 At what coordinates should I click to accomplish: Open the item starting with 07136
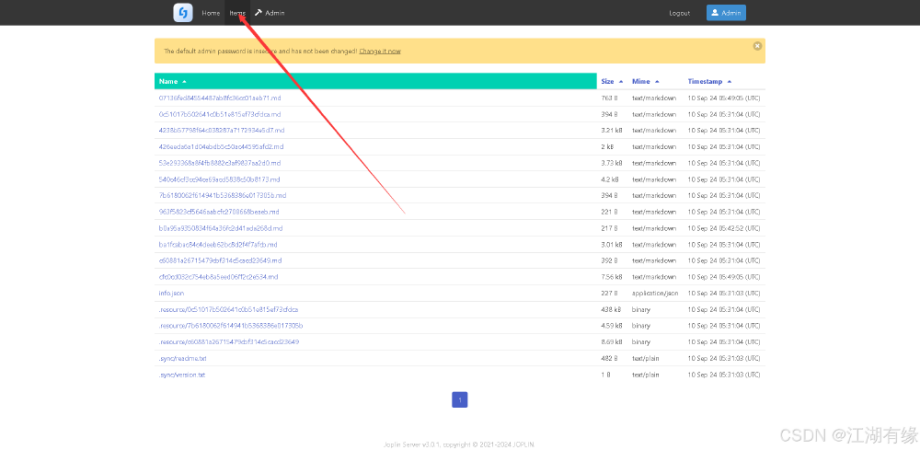[219, 98]
